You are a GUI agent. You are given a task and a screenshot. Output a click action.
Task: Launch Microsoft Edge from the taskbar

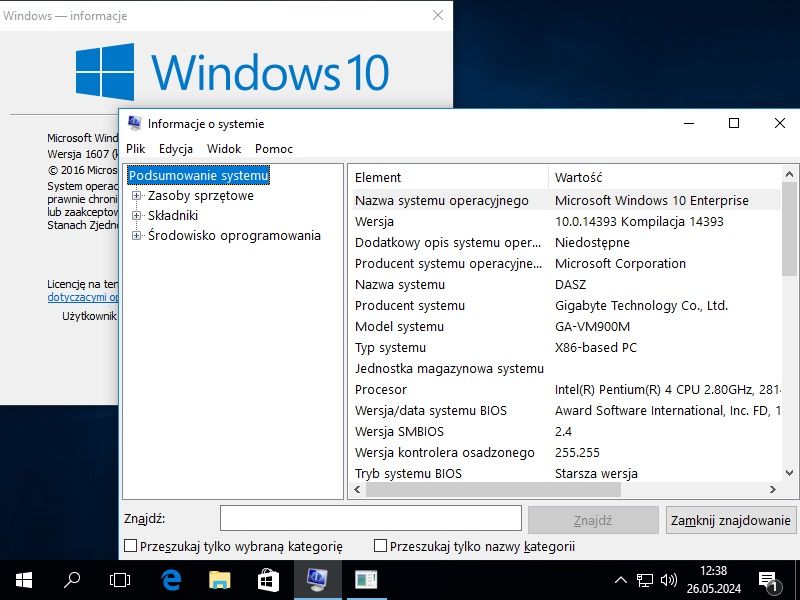tap(171, 580)
